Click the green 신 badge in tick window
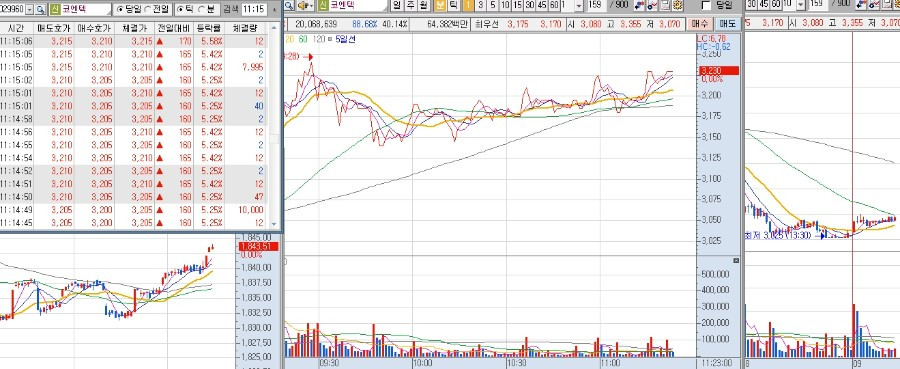900x369 pixels. pyautogui.click(x=55, y=9)
